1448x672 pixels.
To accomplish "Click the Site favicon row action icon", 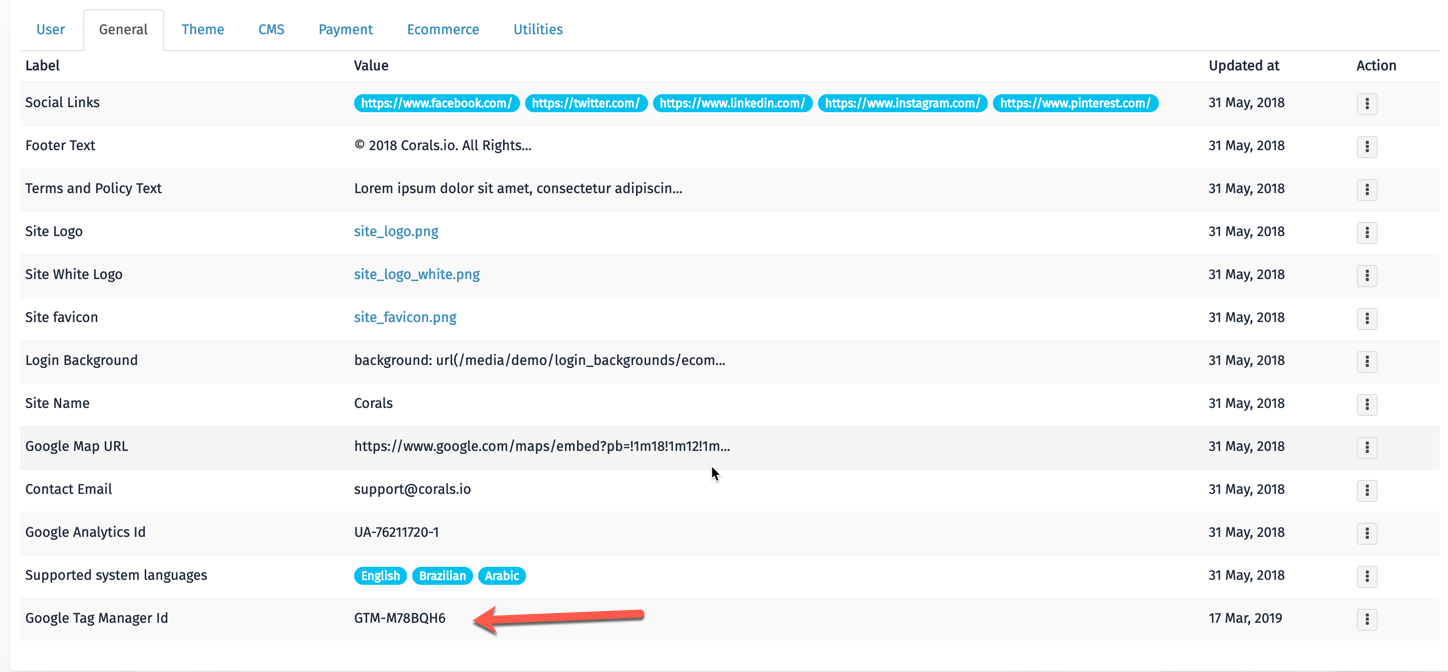I will pyautogui.click(x=1366, y=318).
